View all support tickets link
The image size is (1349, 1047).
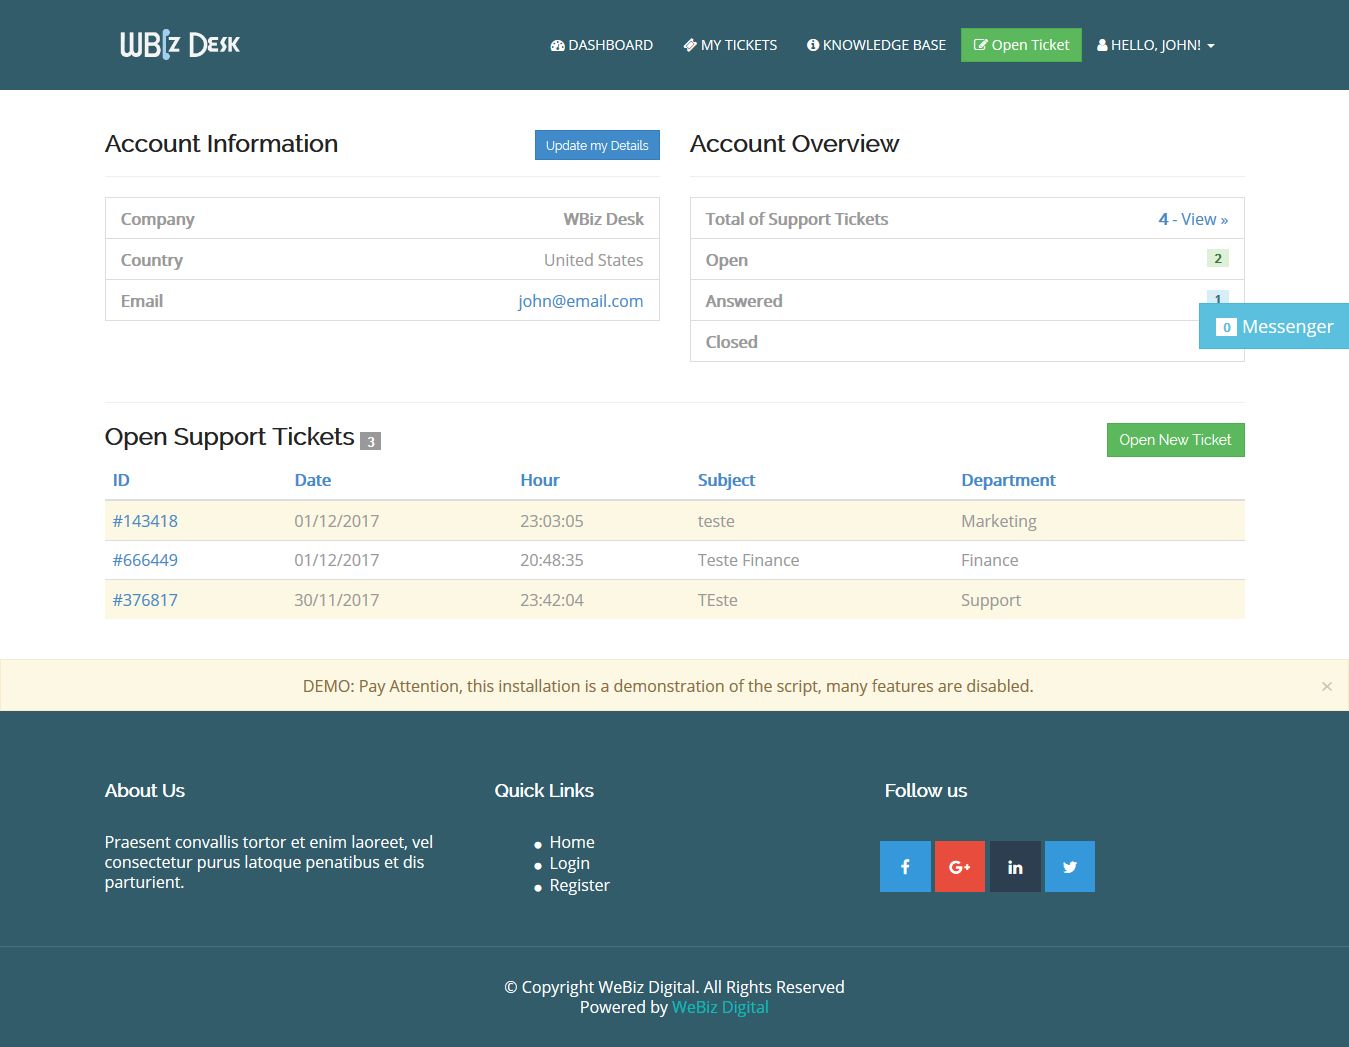(1193, 219)
